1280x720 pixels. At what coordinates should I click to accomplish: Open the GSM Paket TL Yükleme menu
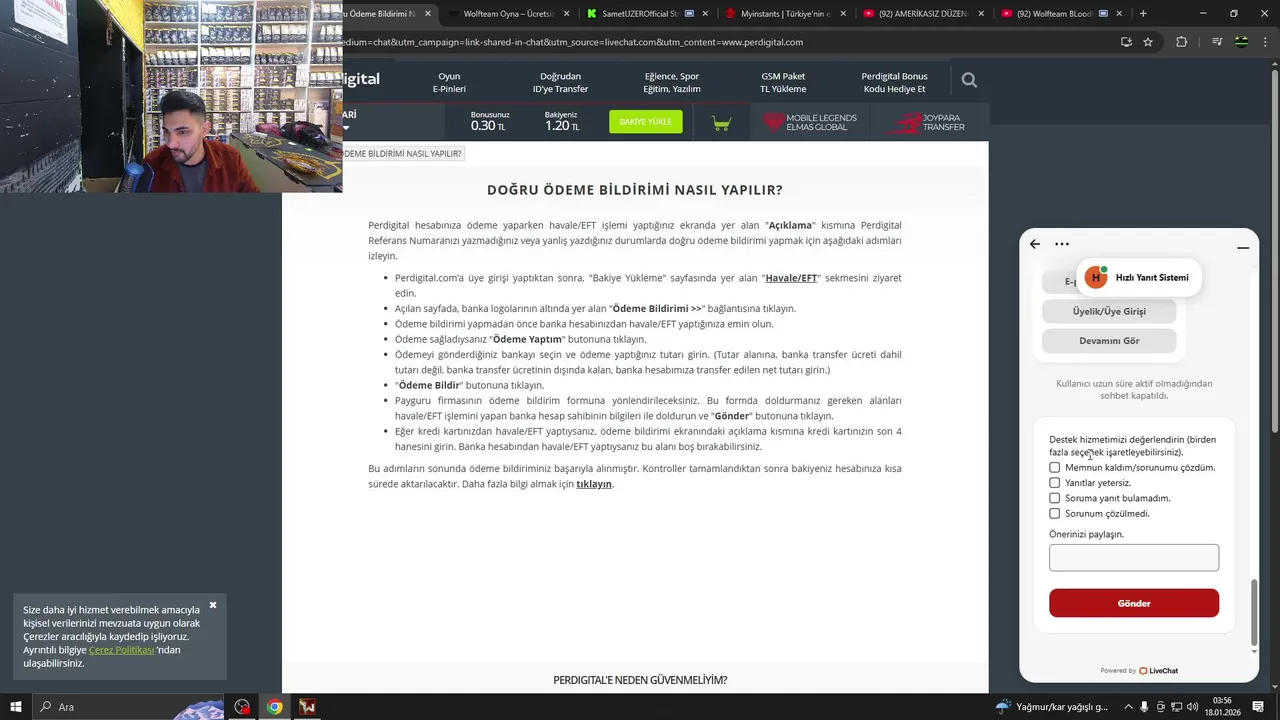[783, 82]
